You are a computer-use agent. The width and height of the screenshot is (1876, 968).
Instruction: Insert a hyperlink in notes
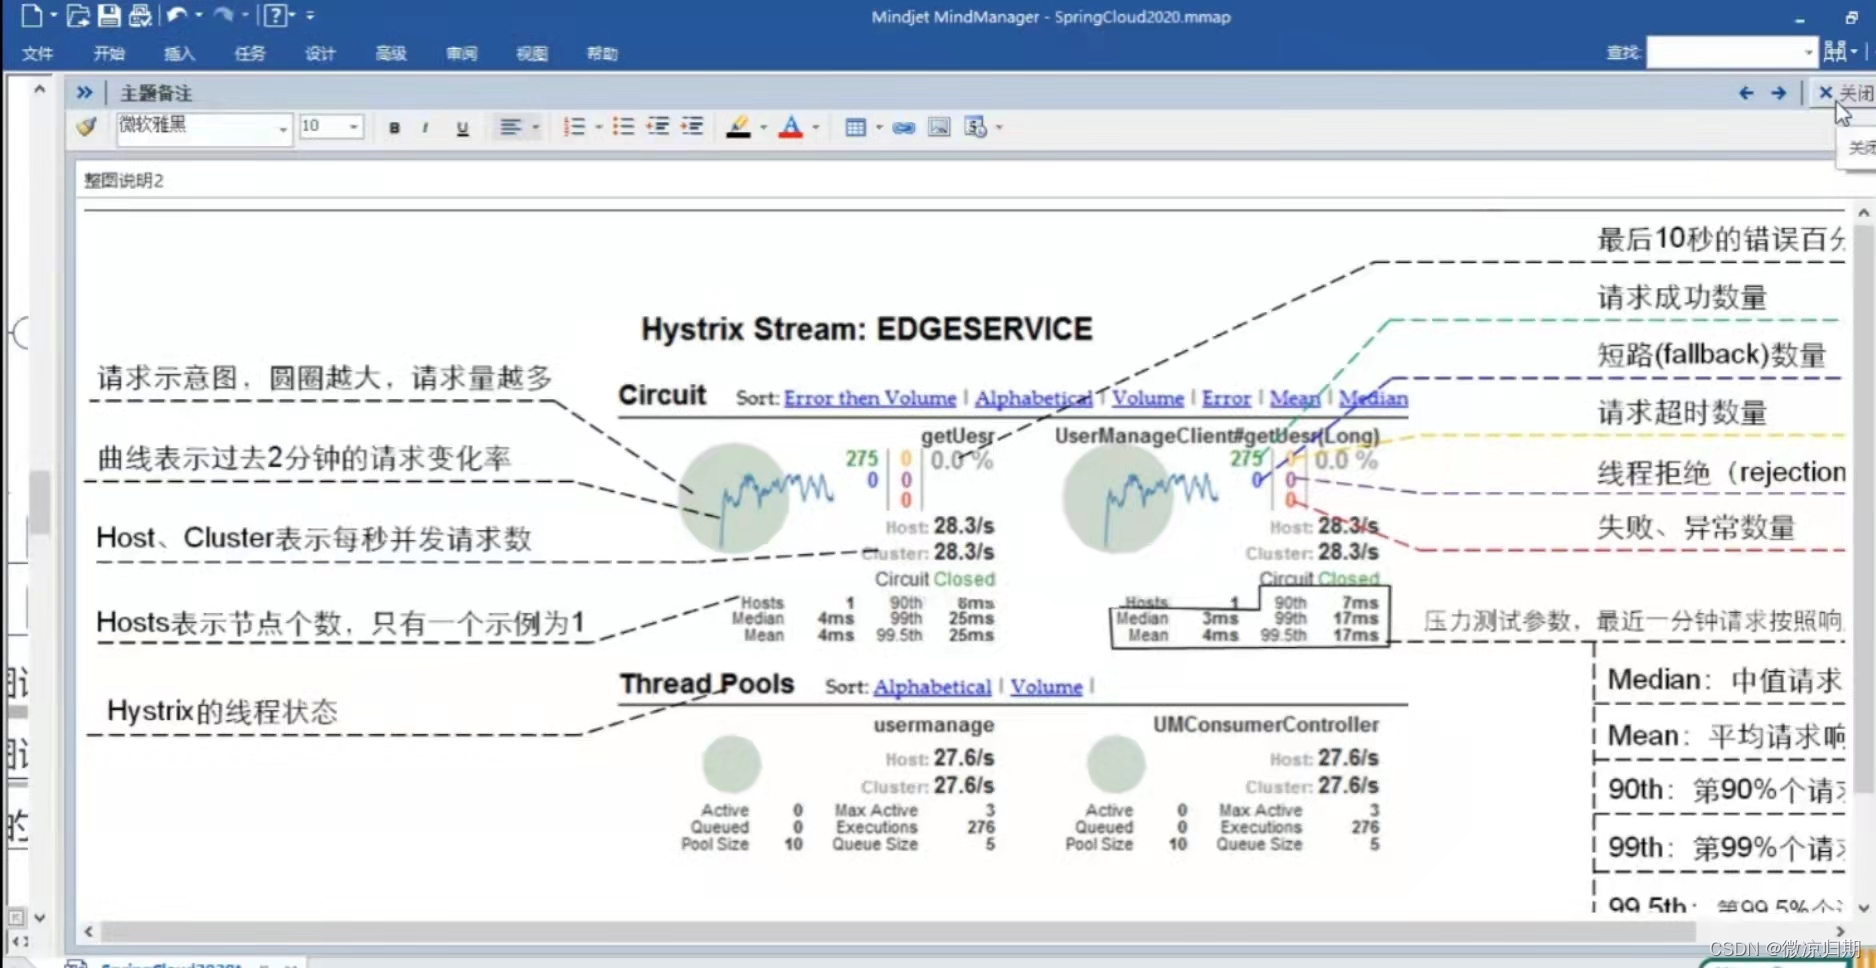click(x=904, y=128)
